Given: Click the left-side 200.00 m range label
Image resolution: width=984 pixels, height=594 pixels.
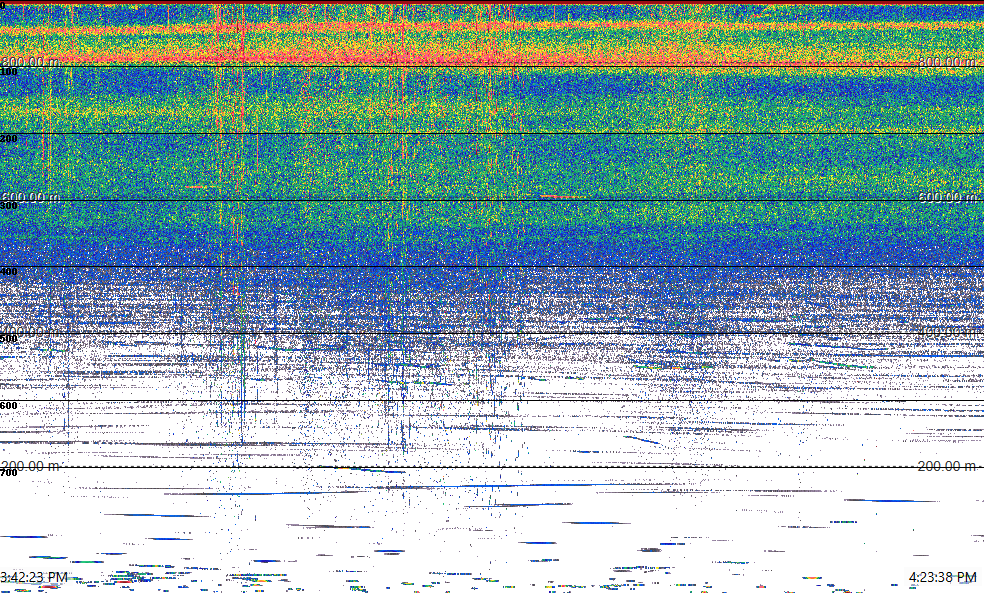Looking at the screenshot, I should 30,466.
